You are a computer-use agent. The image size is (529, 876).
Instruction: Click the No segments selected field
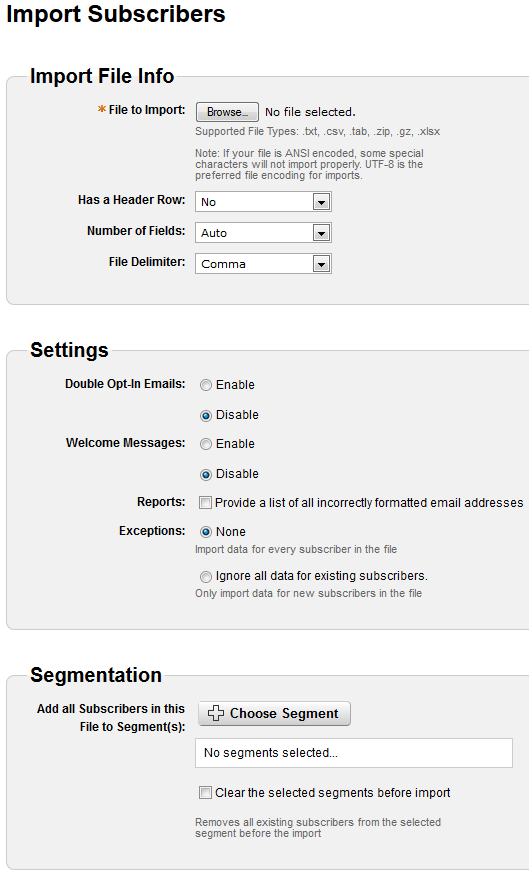pos(354,753)
